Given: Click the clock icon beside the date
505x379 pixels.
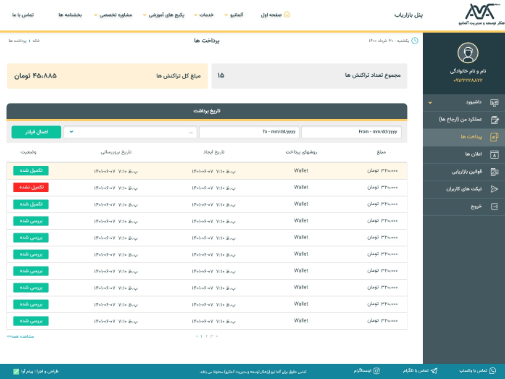Looking at the screenshot, I should pos(415,41).
